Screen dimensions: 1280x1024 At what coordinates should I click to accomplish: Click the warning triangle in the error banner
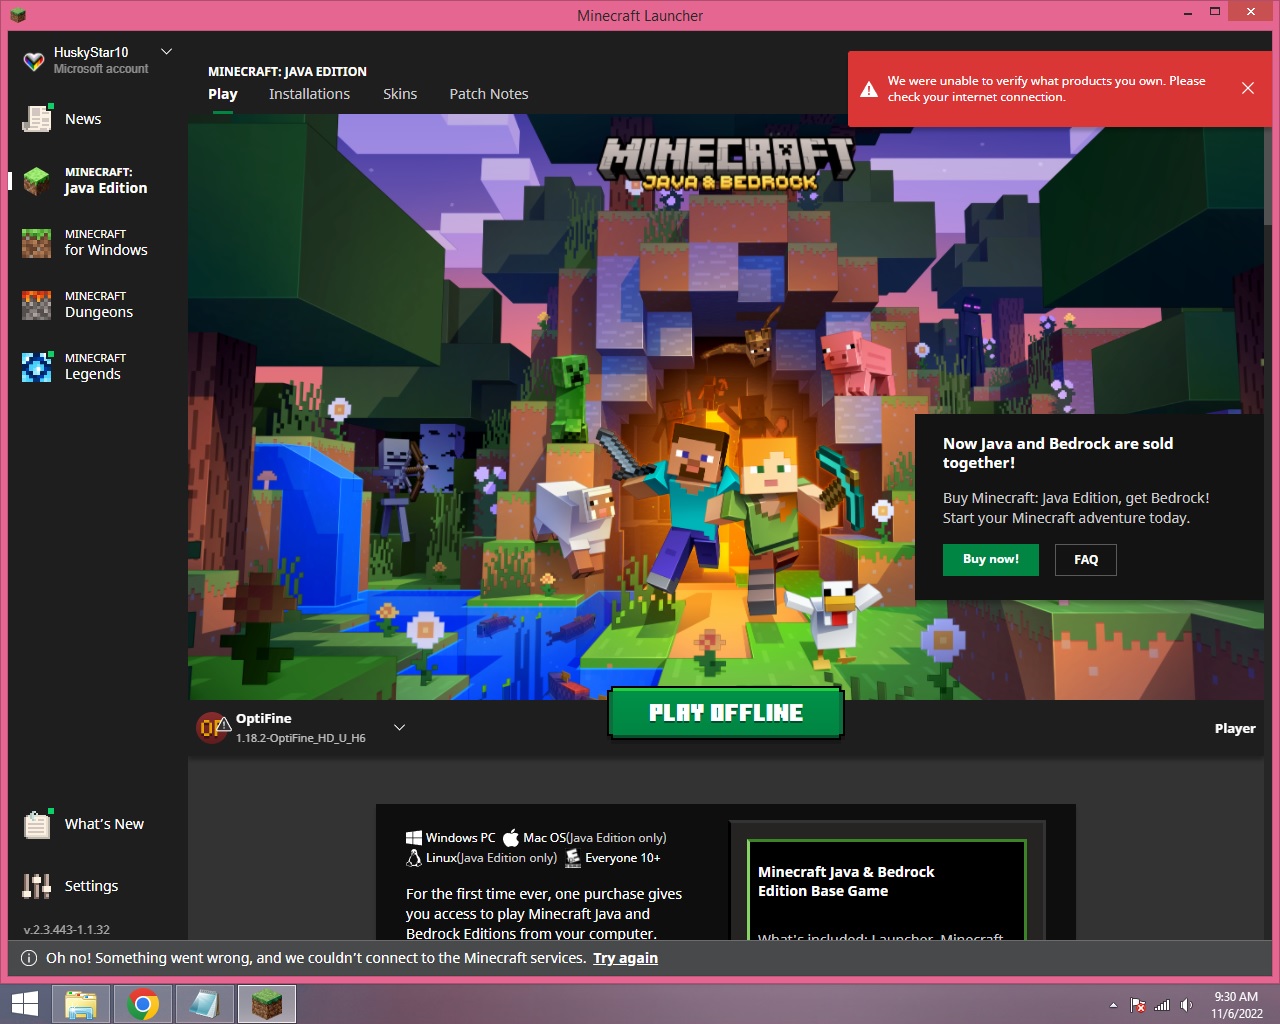pyautogui.click(x=869, y=89)
